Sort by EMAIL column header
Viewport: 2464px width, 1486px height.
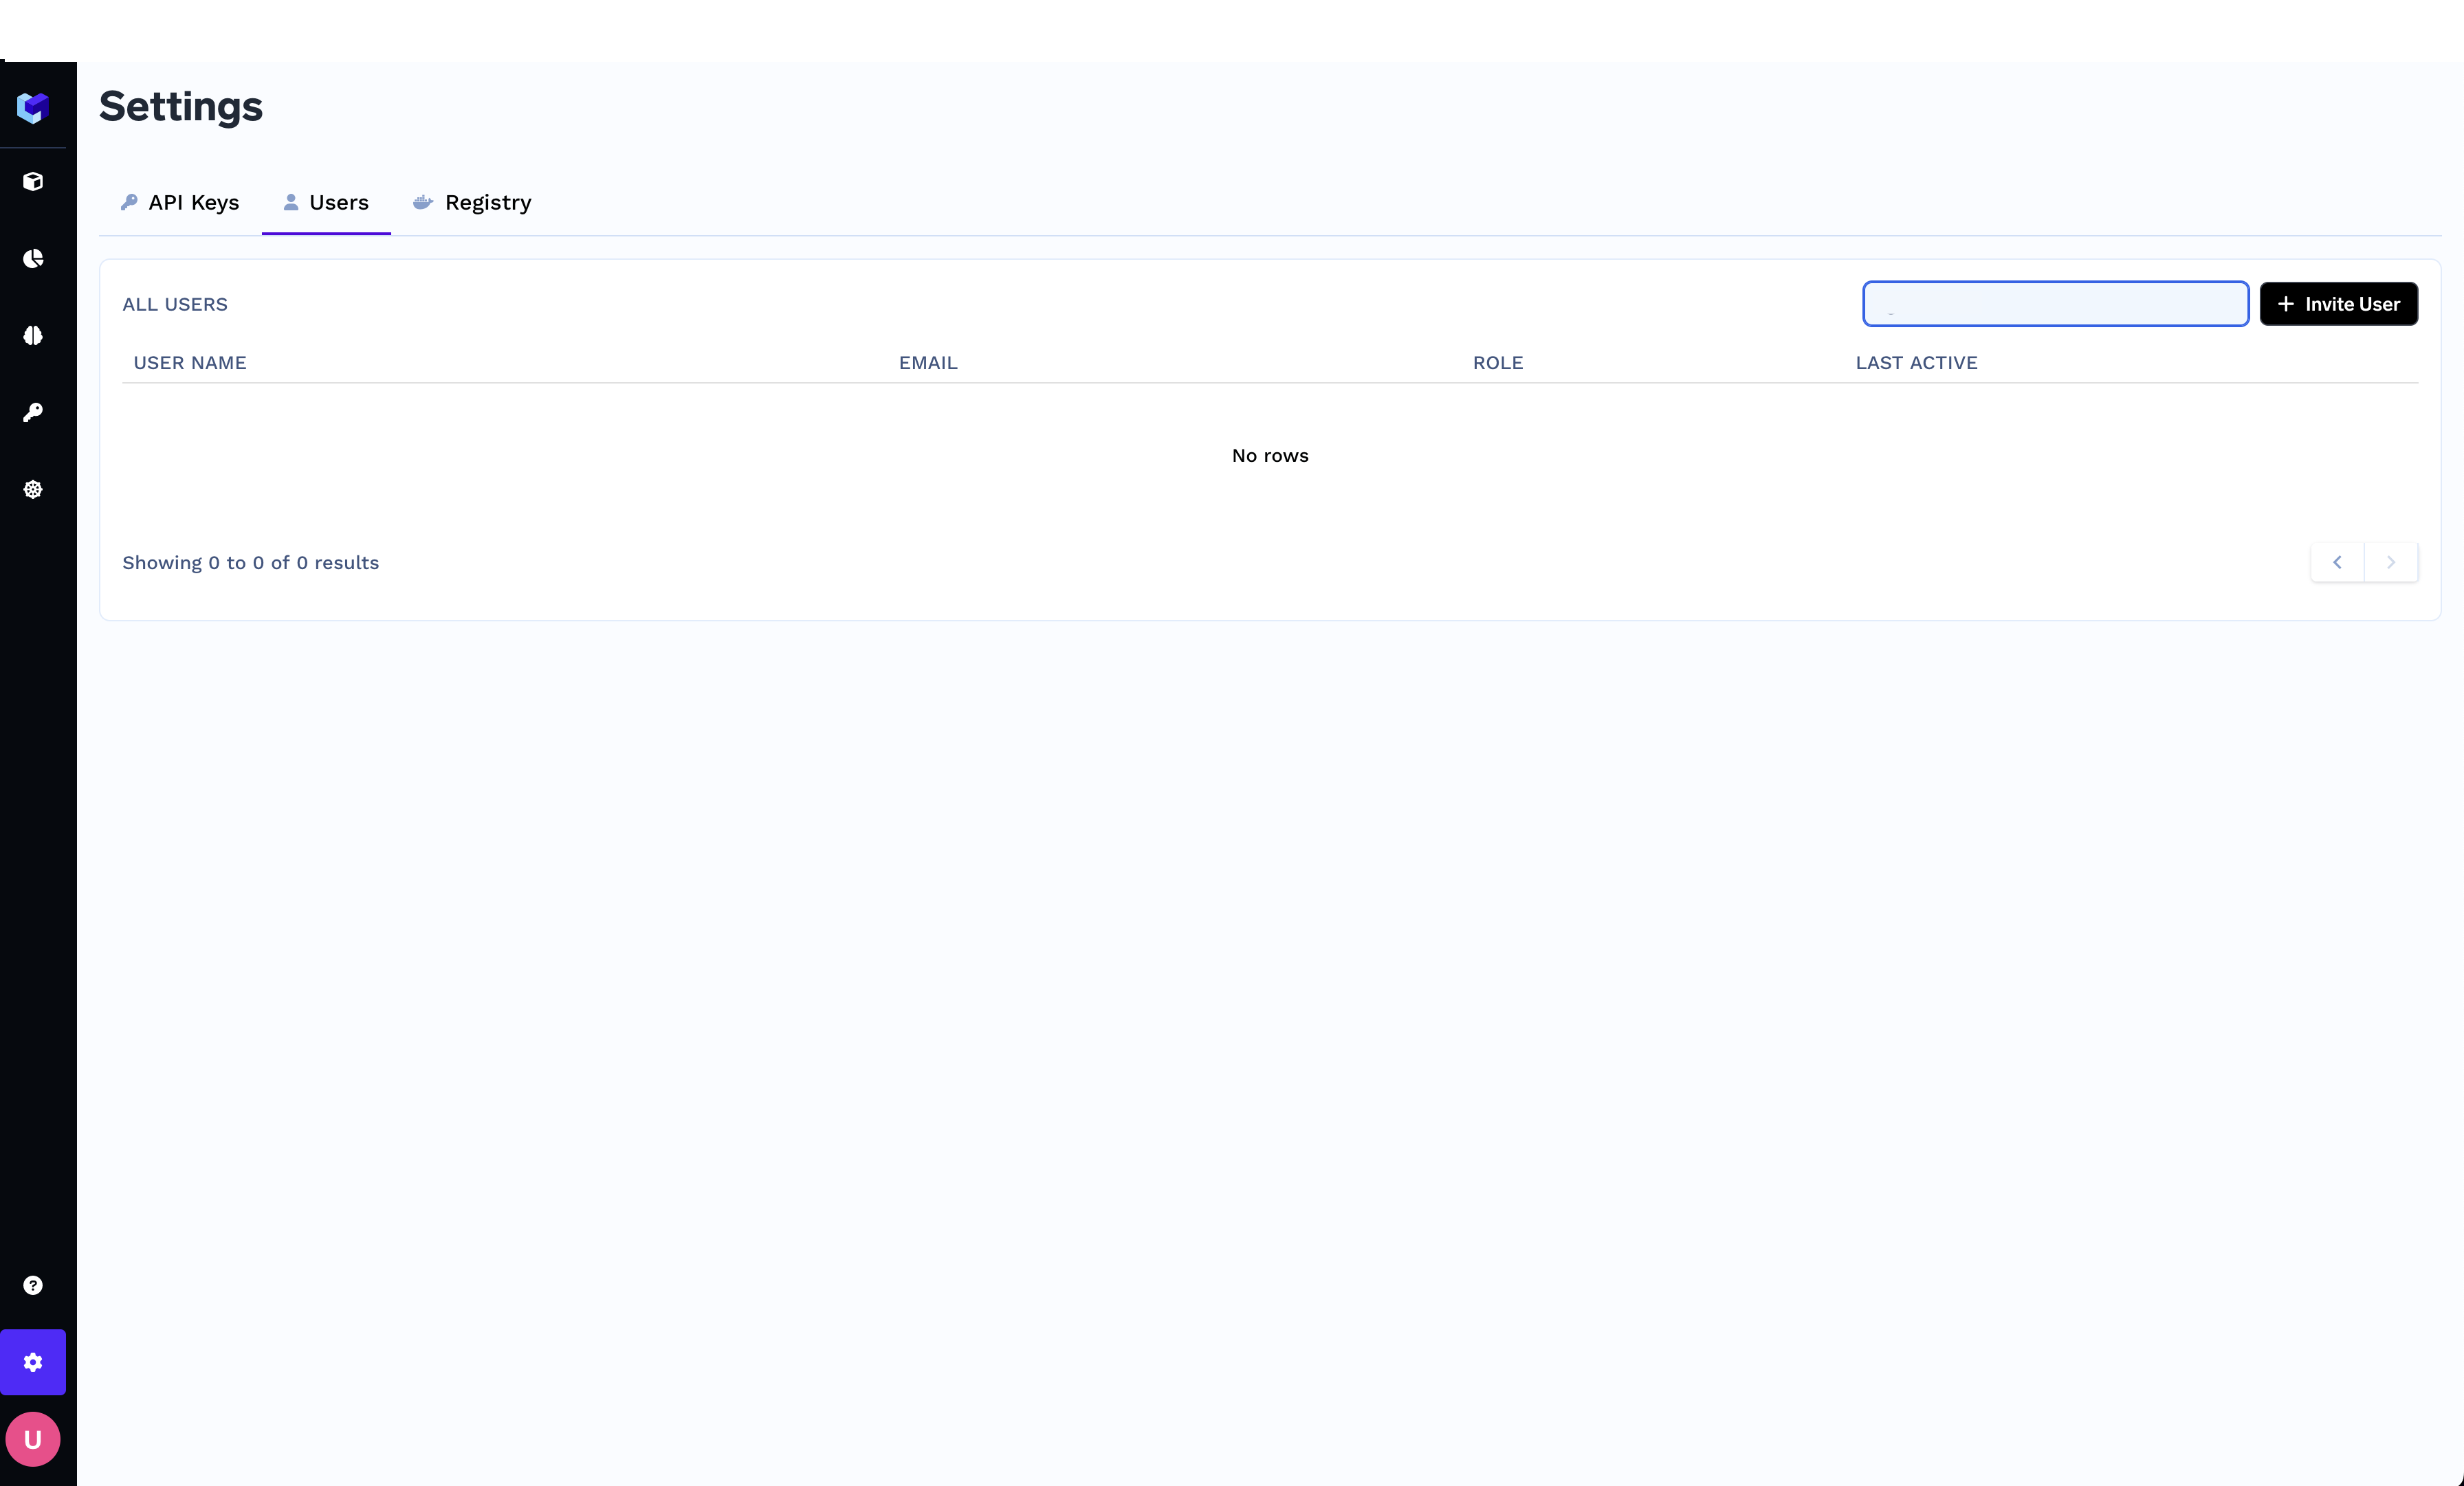point(928,363)
